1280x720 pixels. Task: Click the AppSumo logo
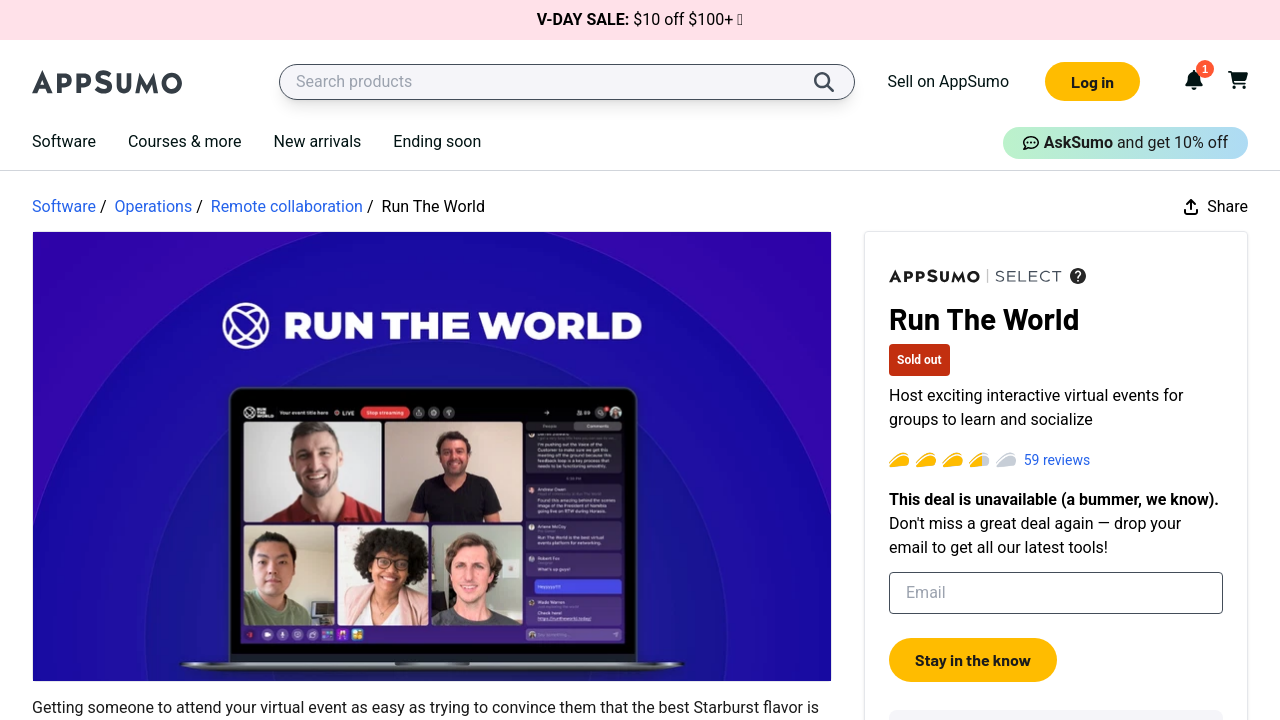107,82
